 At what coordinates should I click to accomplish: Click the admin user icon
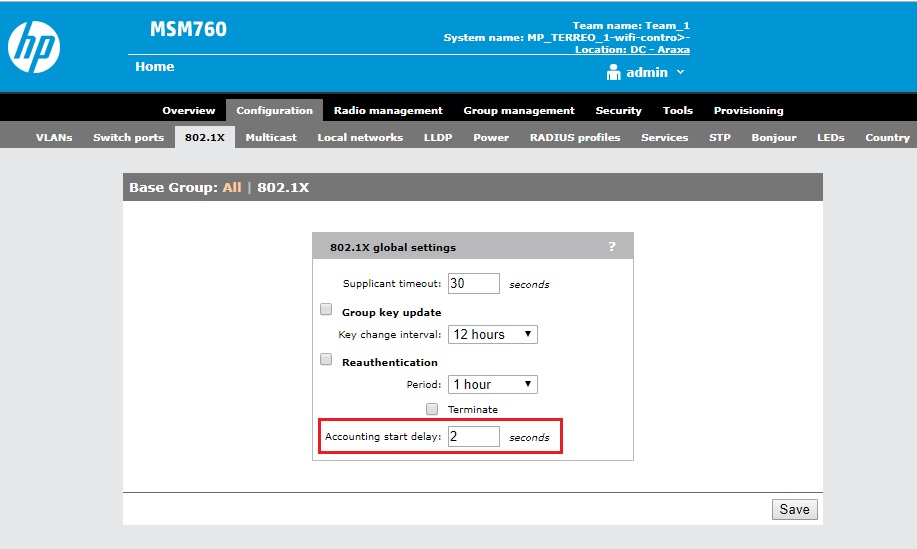(613, 72)
